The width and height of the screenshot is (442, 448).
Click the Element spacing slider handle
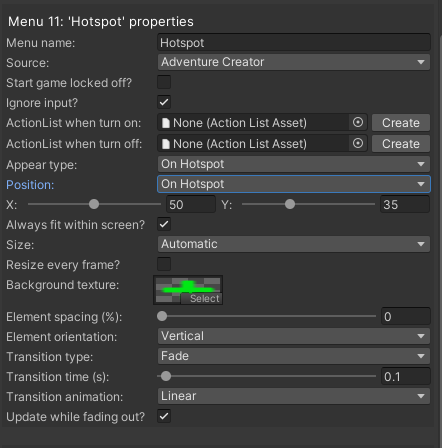162,316
